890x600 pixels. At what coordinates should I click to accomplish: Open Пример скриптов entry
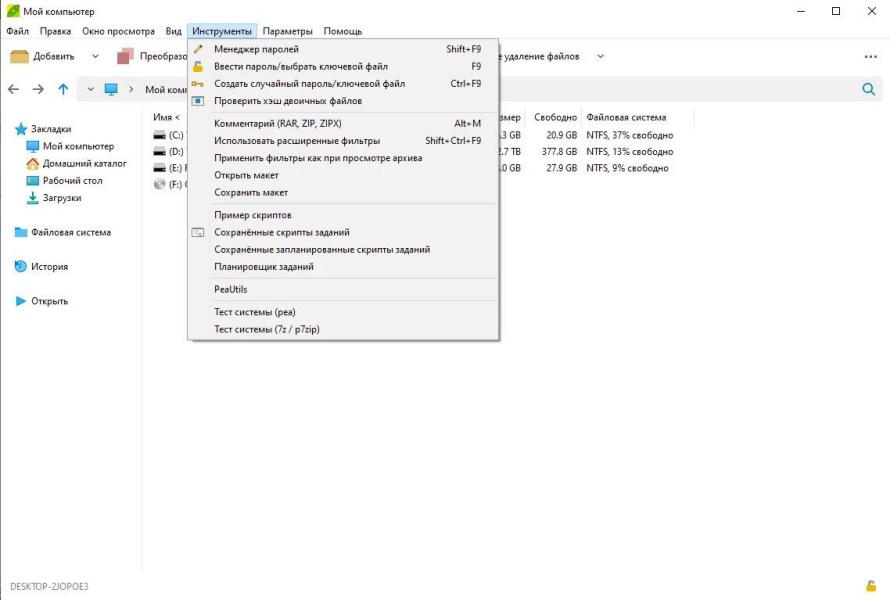343,215
